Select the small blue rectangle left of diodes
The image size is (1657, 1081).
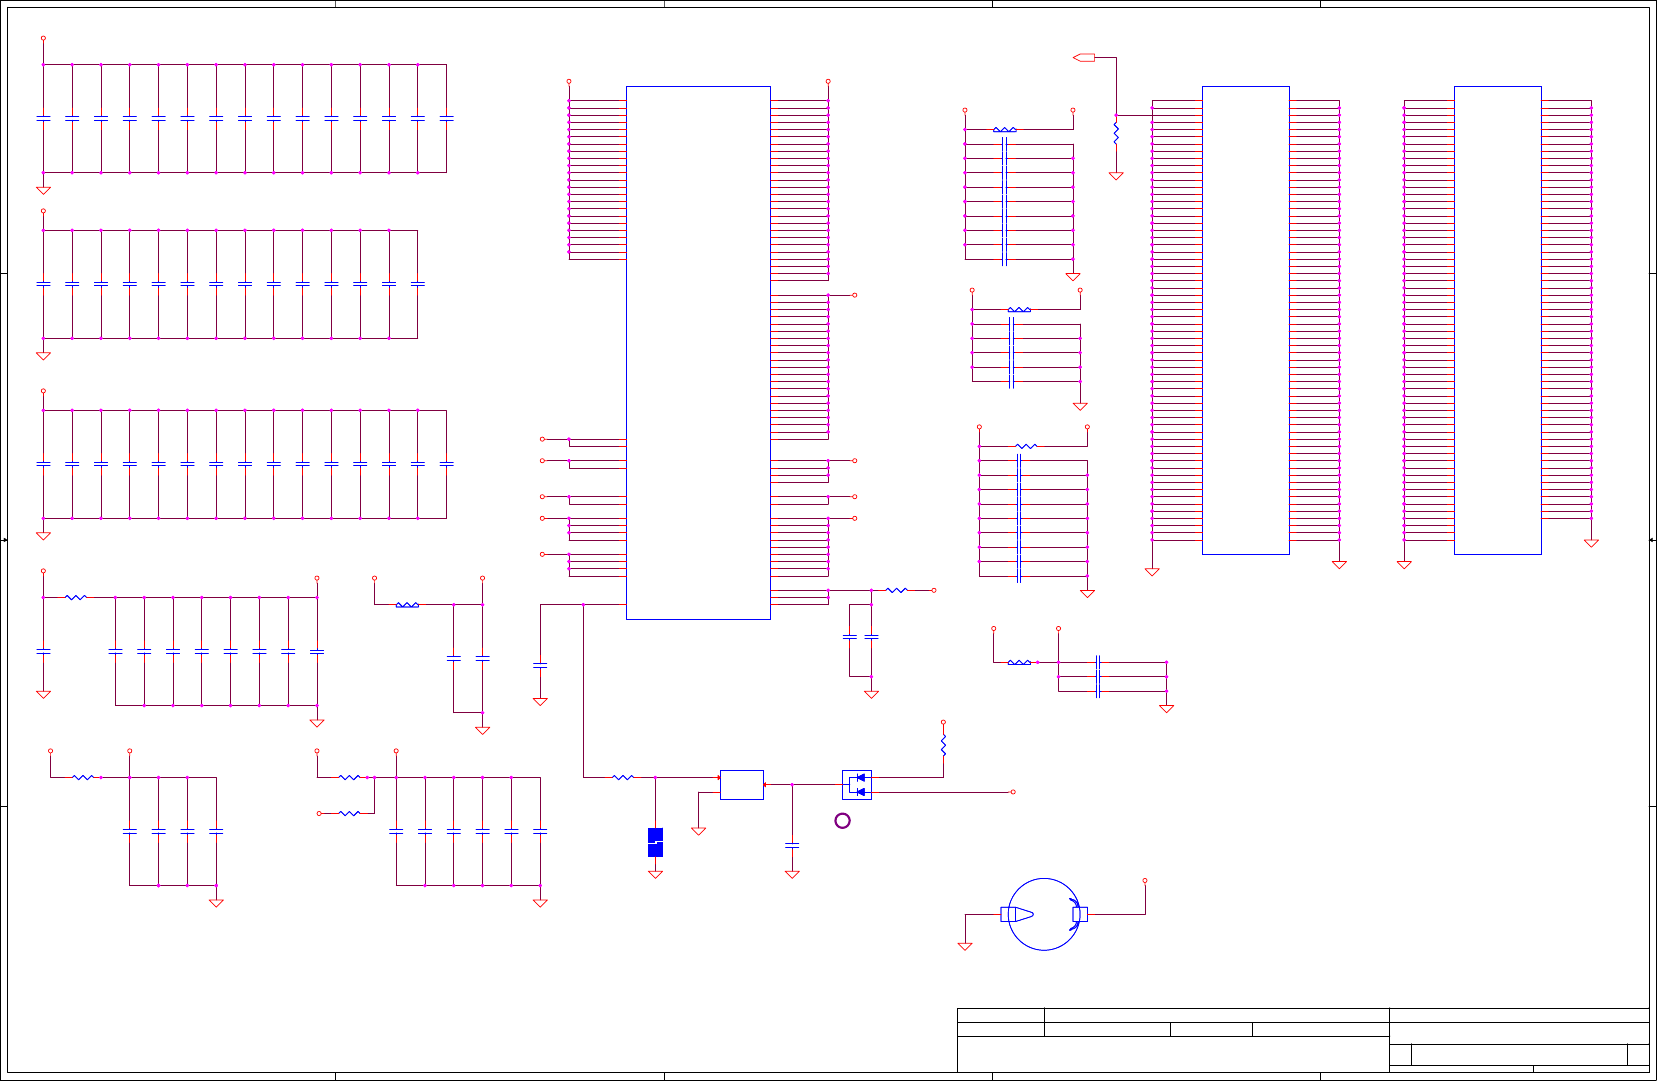click(x=742, y=784)
